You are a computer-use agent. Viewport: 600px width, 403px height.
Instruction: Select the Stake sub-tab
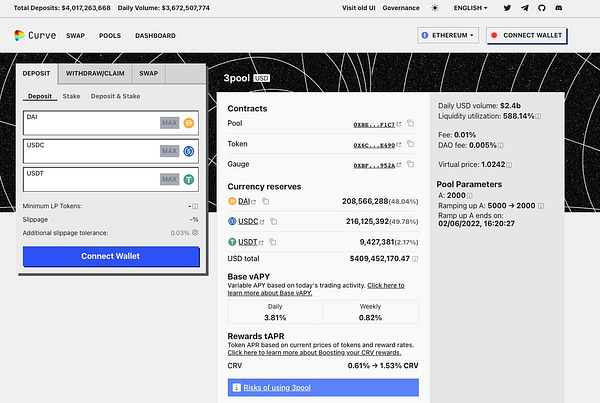tap(72, 96)
